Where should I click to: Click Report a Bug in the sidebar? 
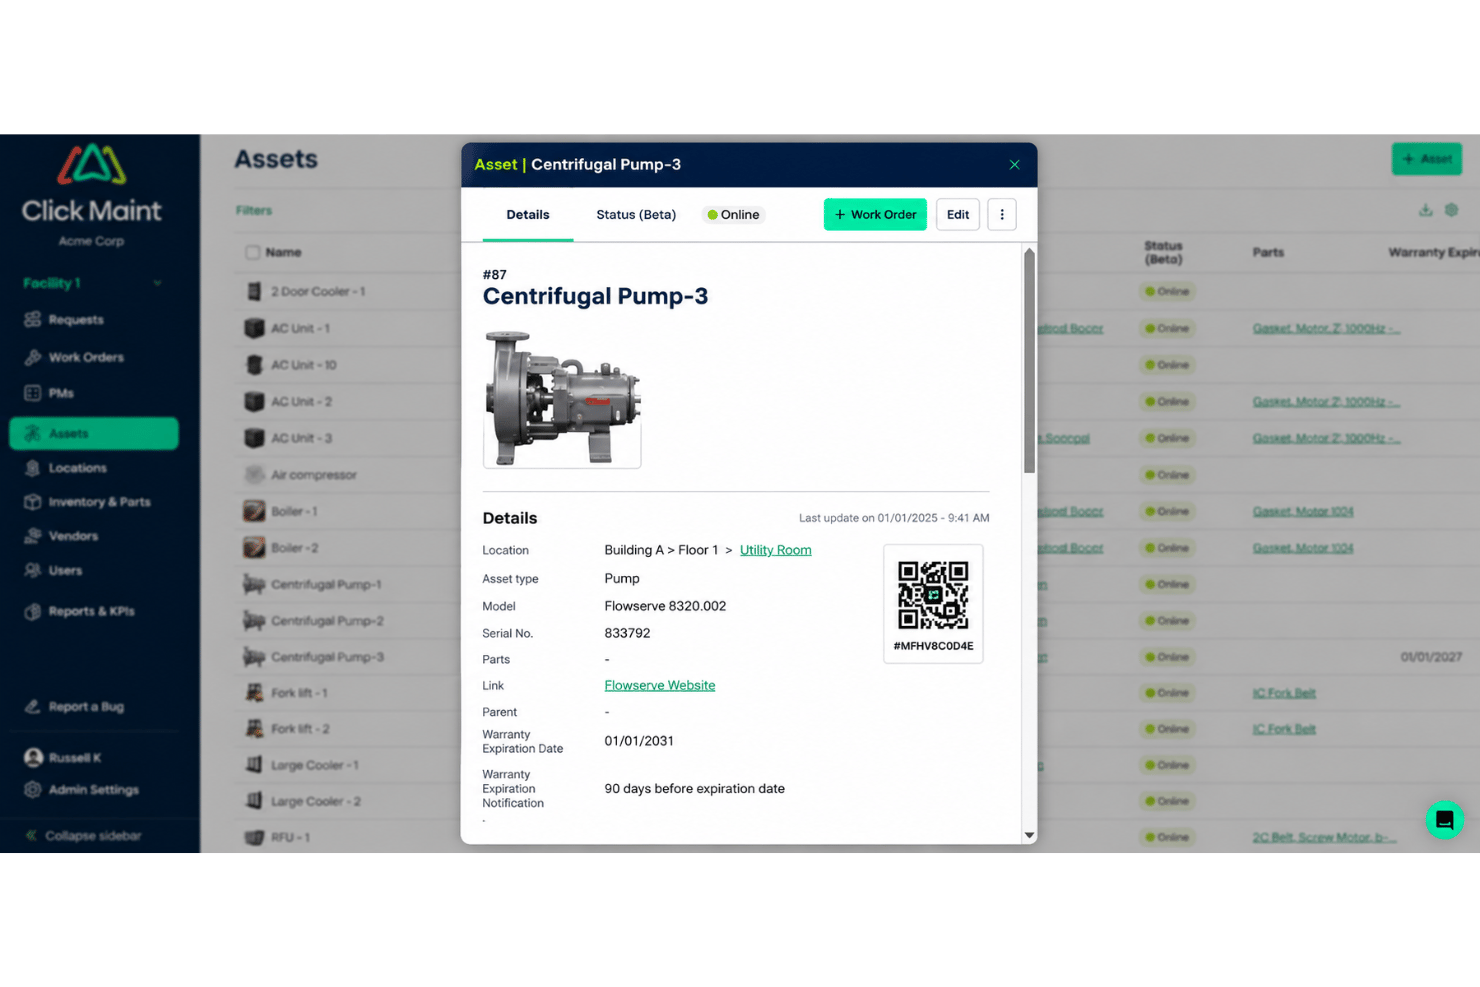[x=86, y=707]
